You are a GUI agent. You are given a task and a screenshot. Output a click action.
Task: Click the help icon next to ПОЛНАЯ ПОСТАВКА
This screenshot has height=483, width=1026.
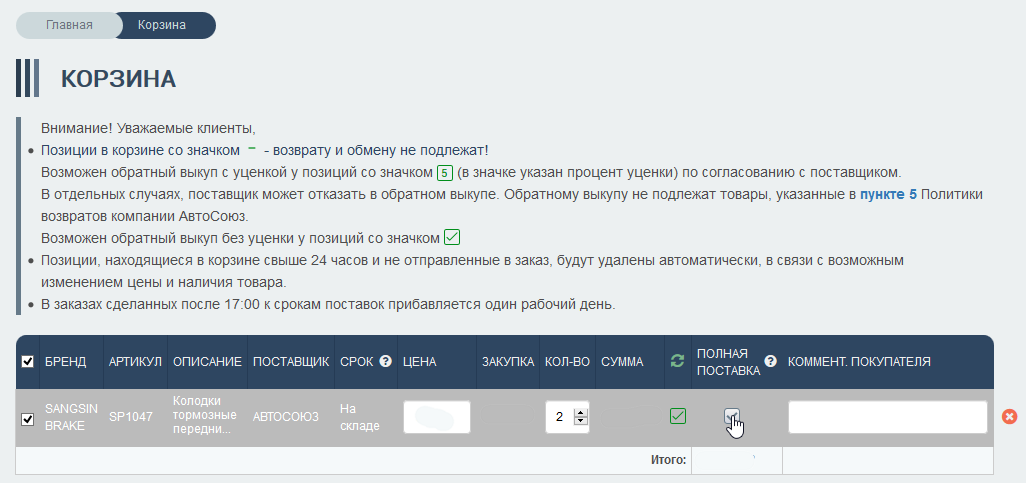point(770,361)
